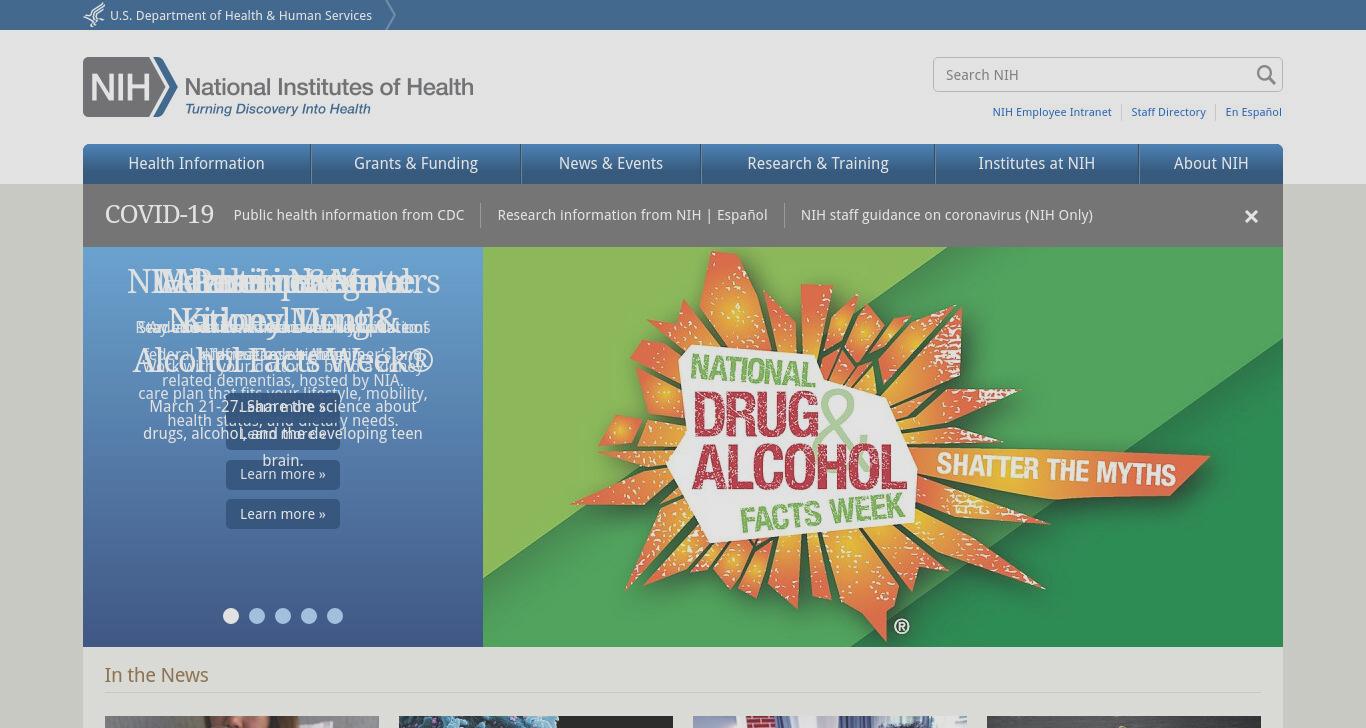Select the fifth carousel slide dot
1366x728 pixels.
(x=335, y=616)
